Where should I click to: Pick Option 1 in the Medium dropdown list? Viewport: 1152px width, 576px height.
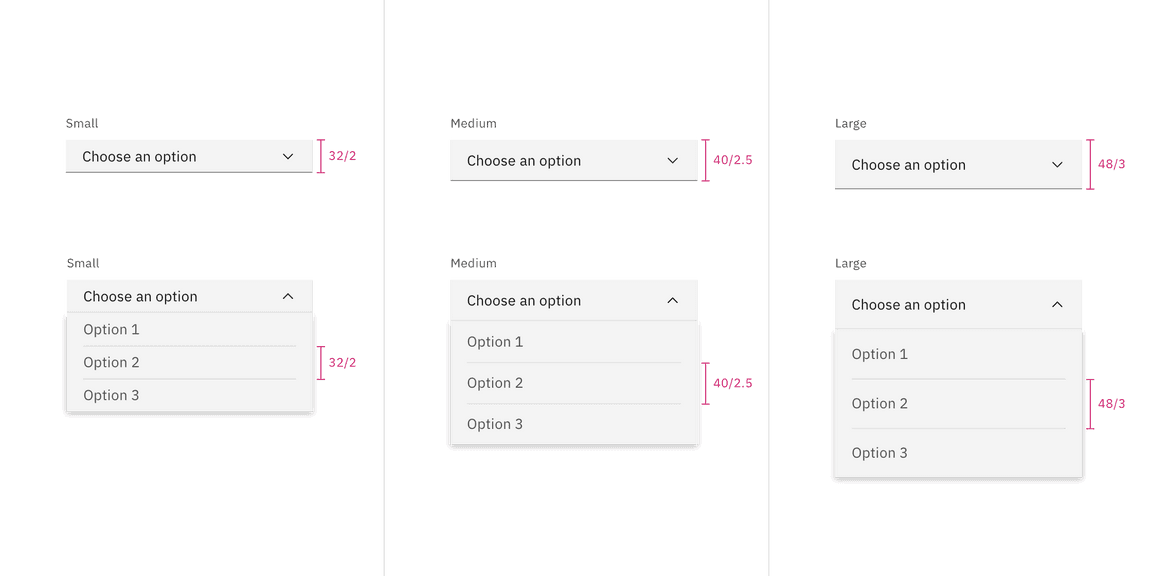495,342
